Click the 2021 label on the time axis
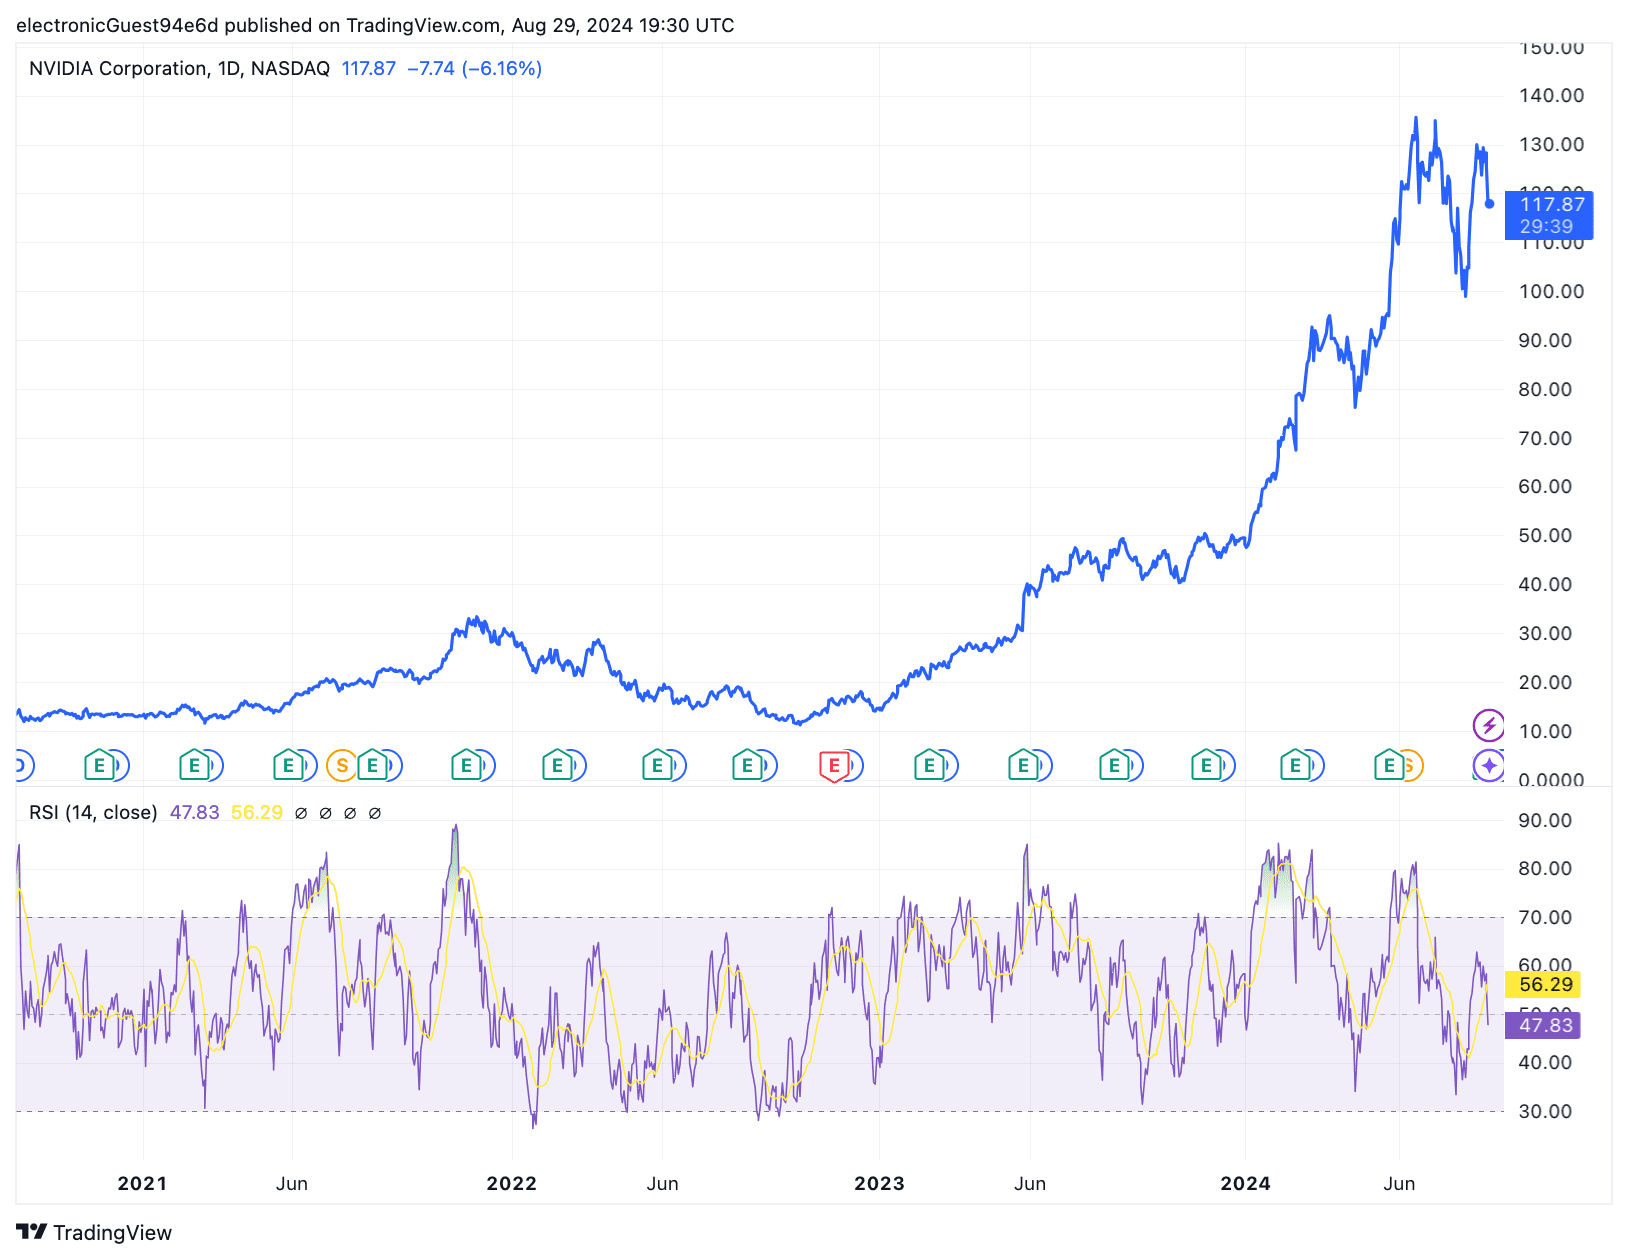 point(142,1183)
